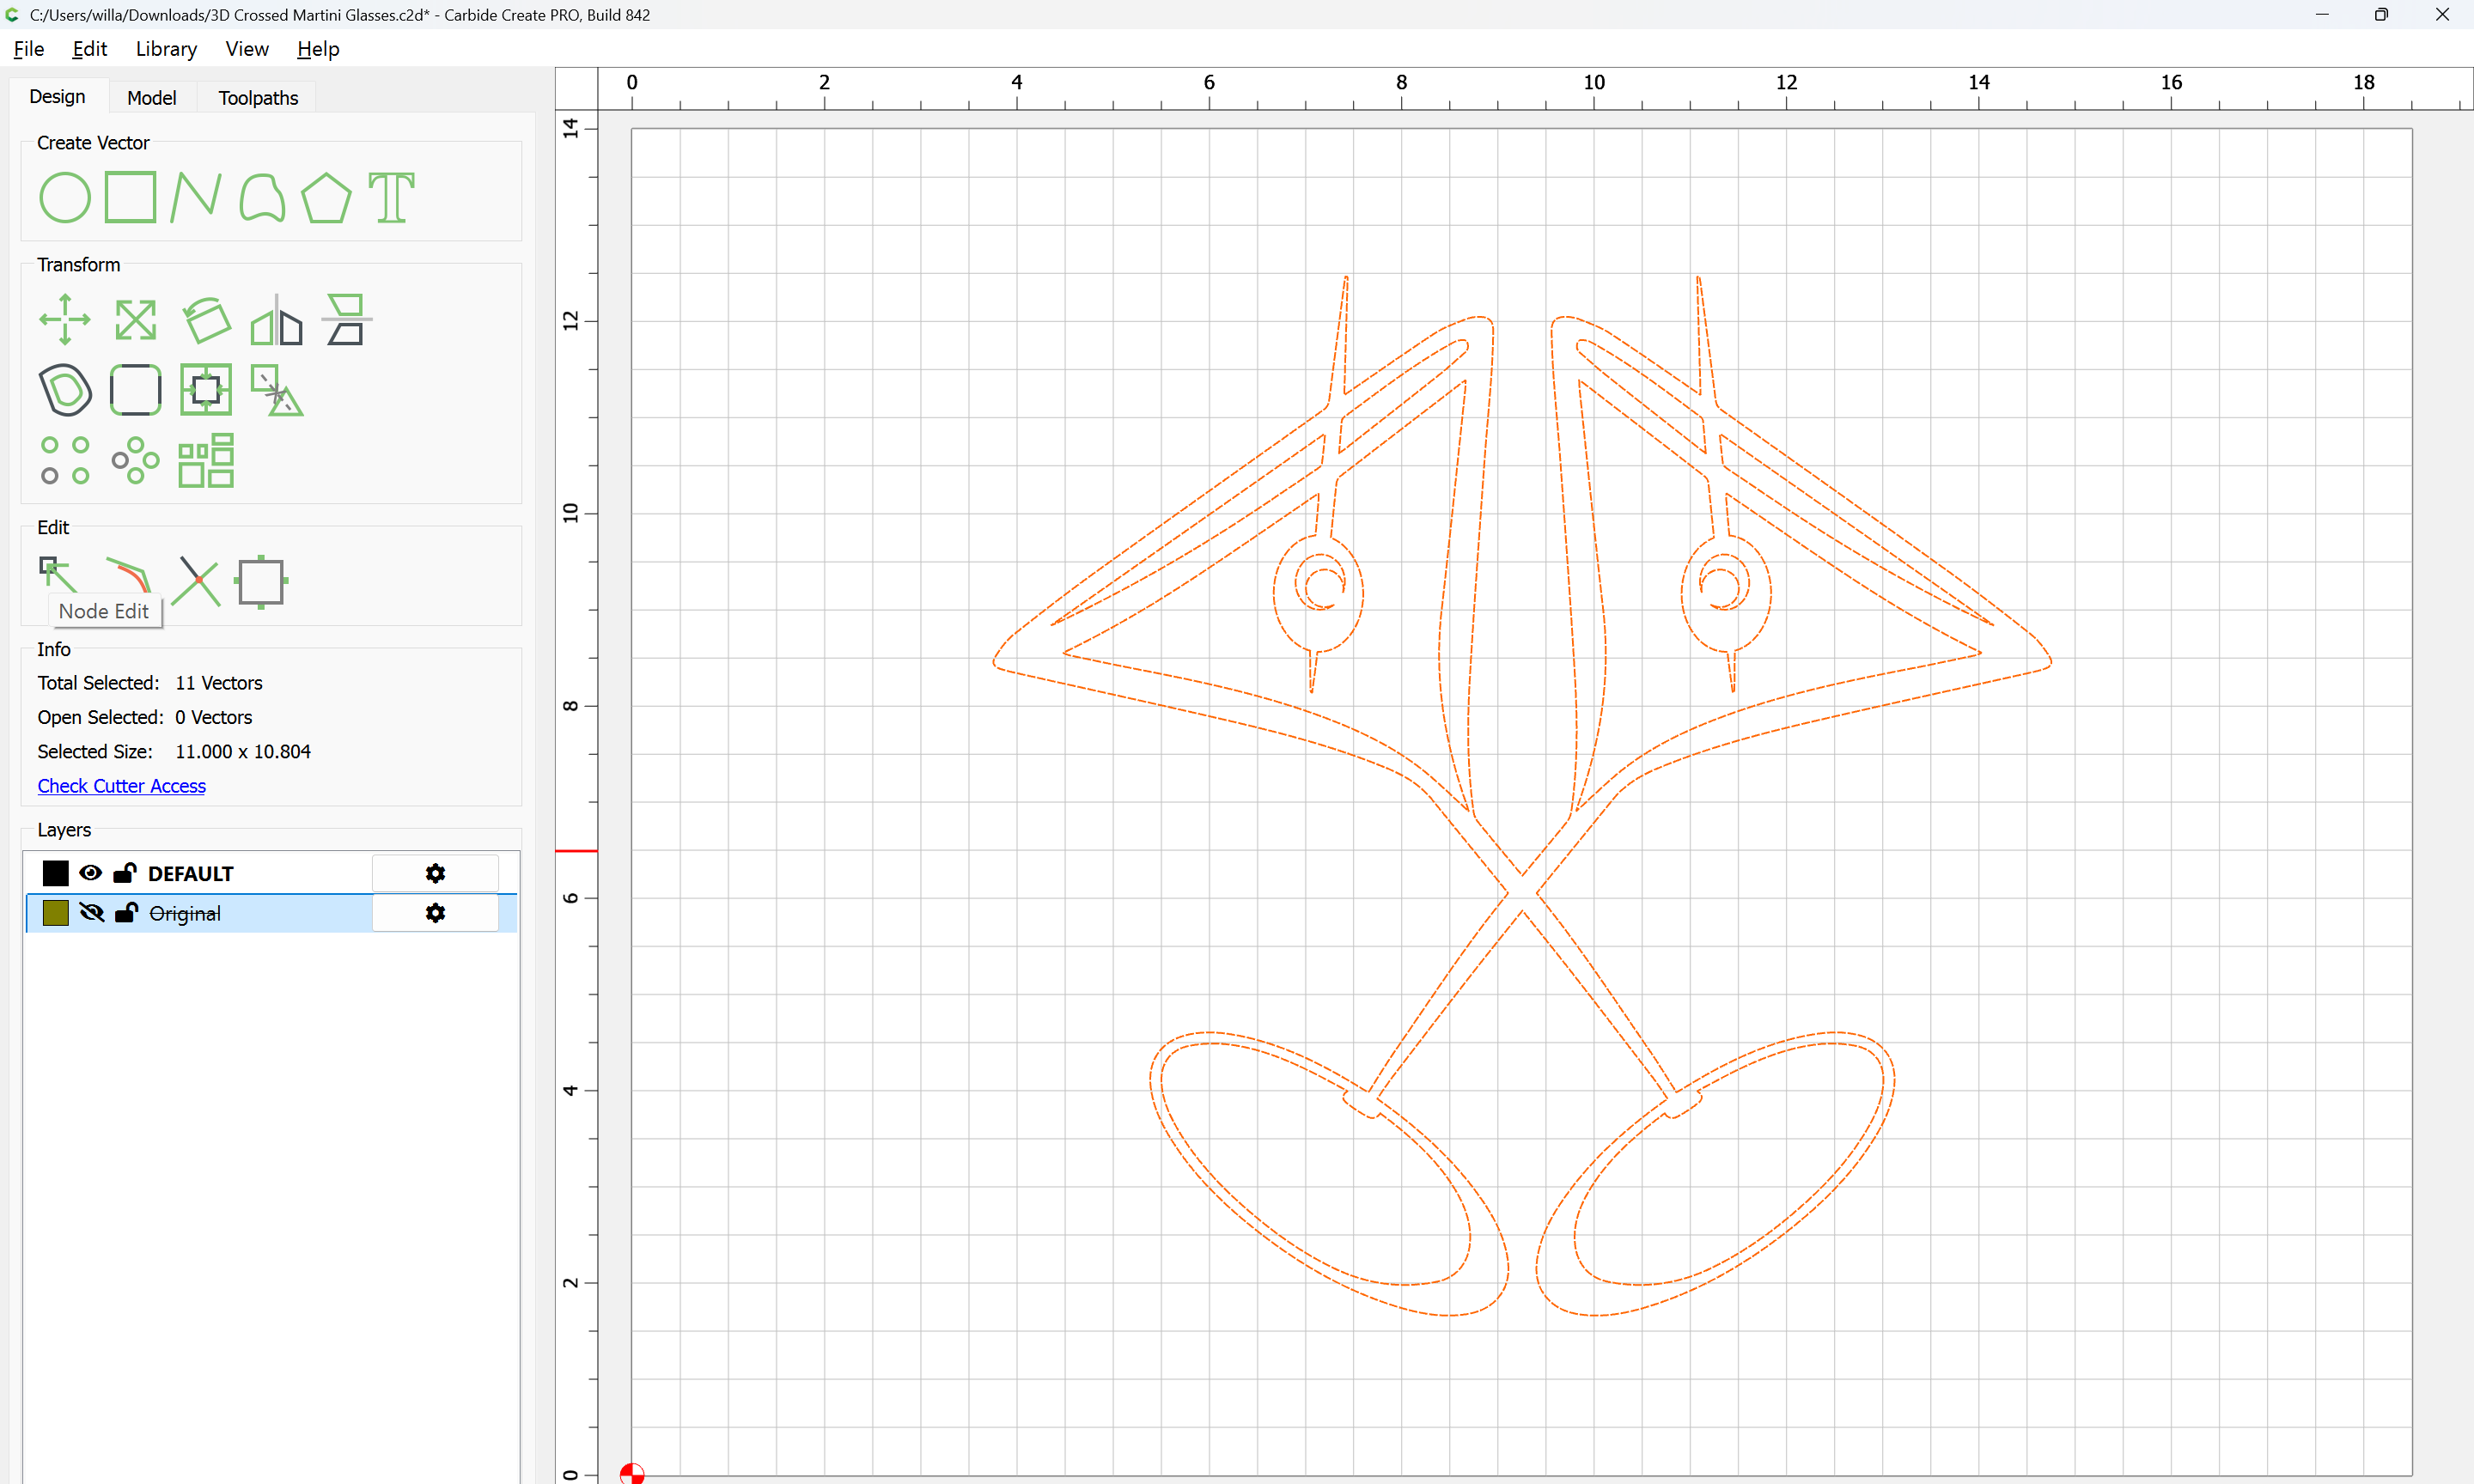Open the Offset Vector tool
2474x1484 pixels.
click(66, 389)
